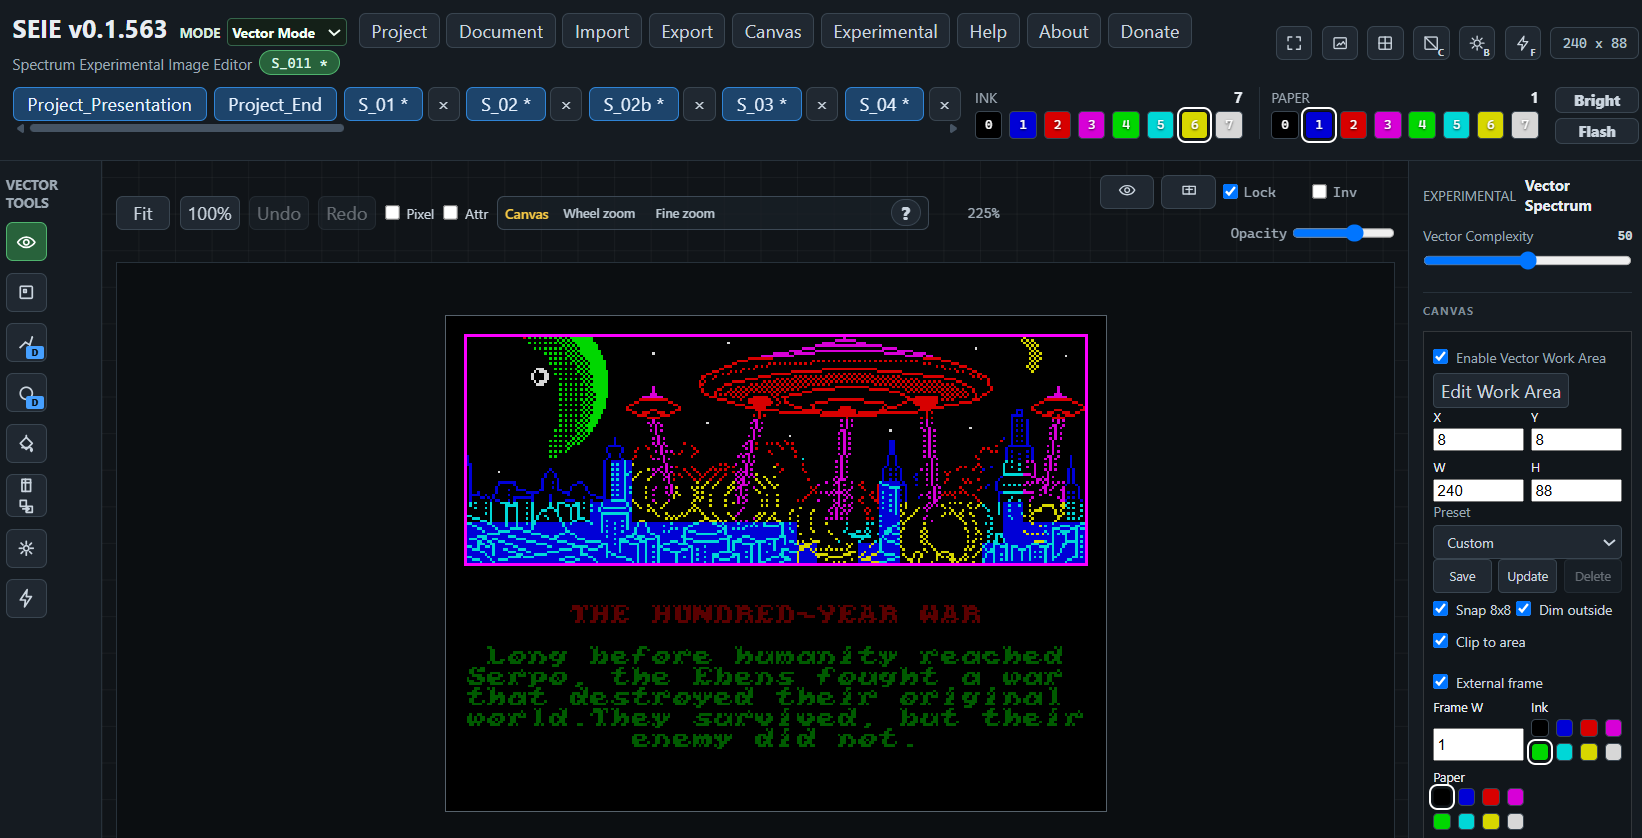Click the eye icon button above canvas

(x=1127, y=191)
